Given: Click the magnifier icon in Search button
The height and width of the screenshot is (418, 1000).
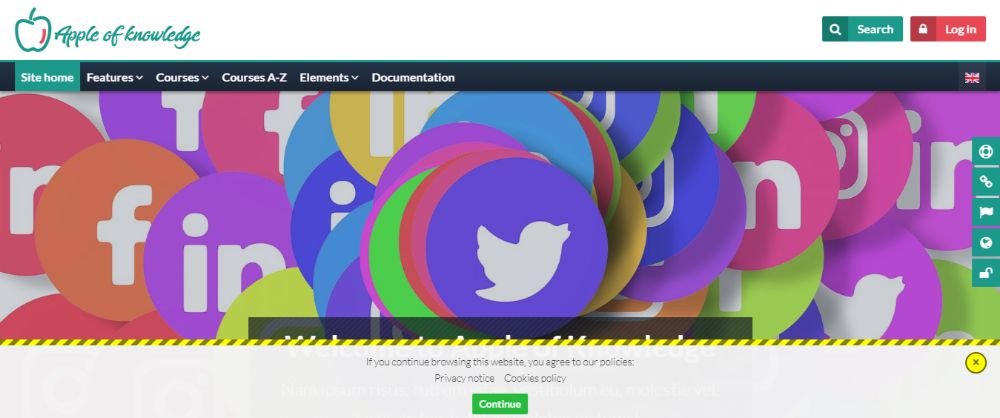Looking at the screenshot, I should click(835, 29).
